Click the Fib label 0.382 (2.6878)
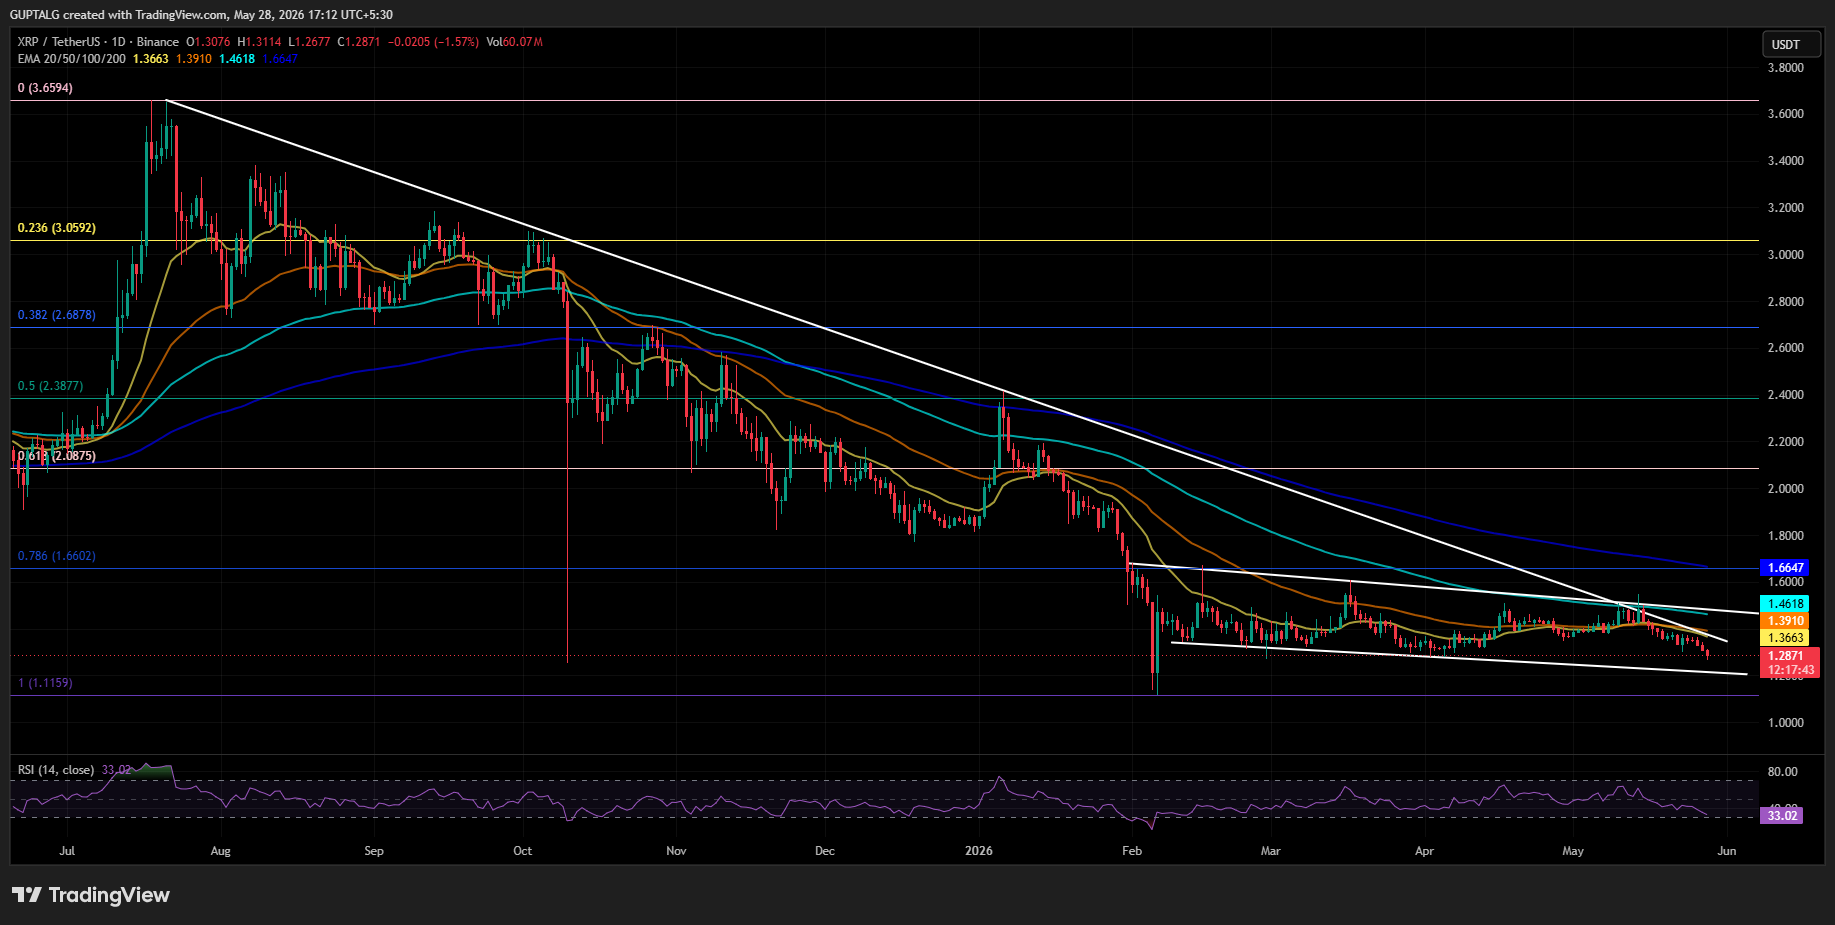1835x925 pixels. 57,315
